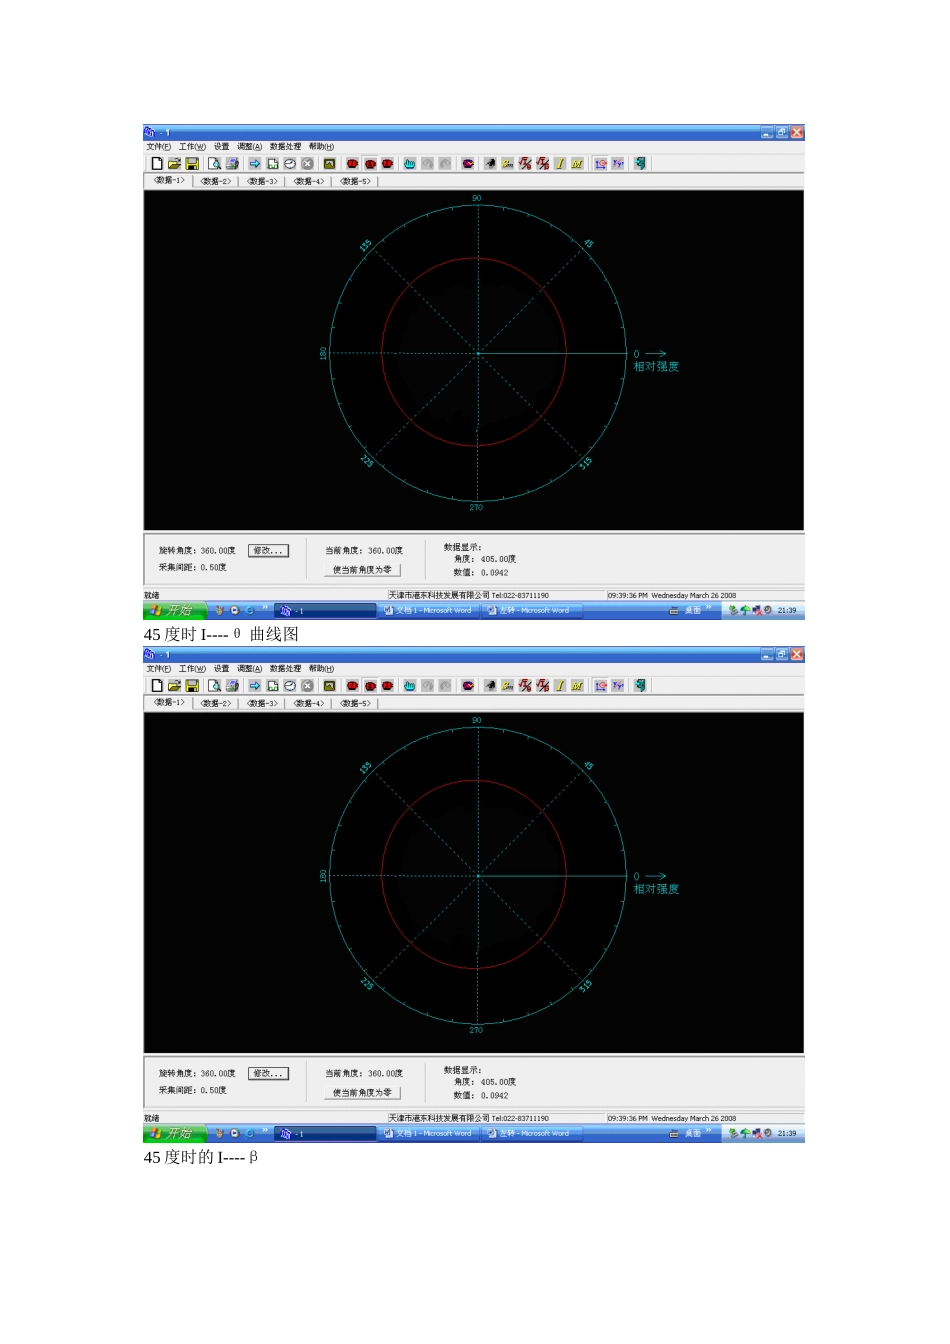Viewport: 950px width, 1344px height.
Task: Click the blue exit door icon
Action: [x=640, y=163]
